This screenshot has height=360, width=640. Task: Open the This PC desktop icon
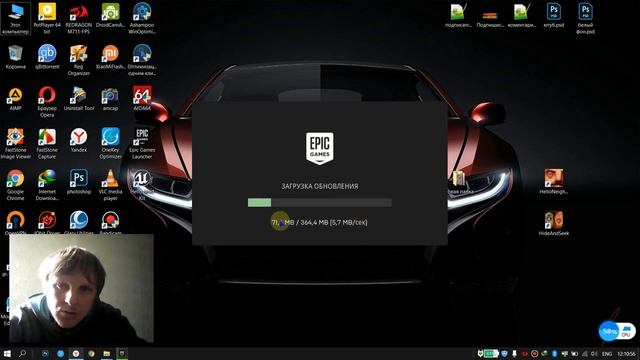pyautogui.click(x=15, y=18)
